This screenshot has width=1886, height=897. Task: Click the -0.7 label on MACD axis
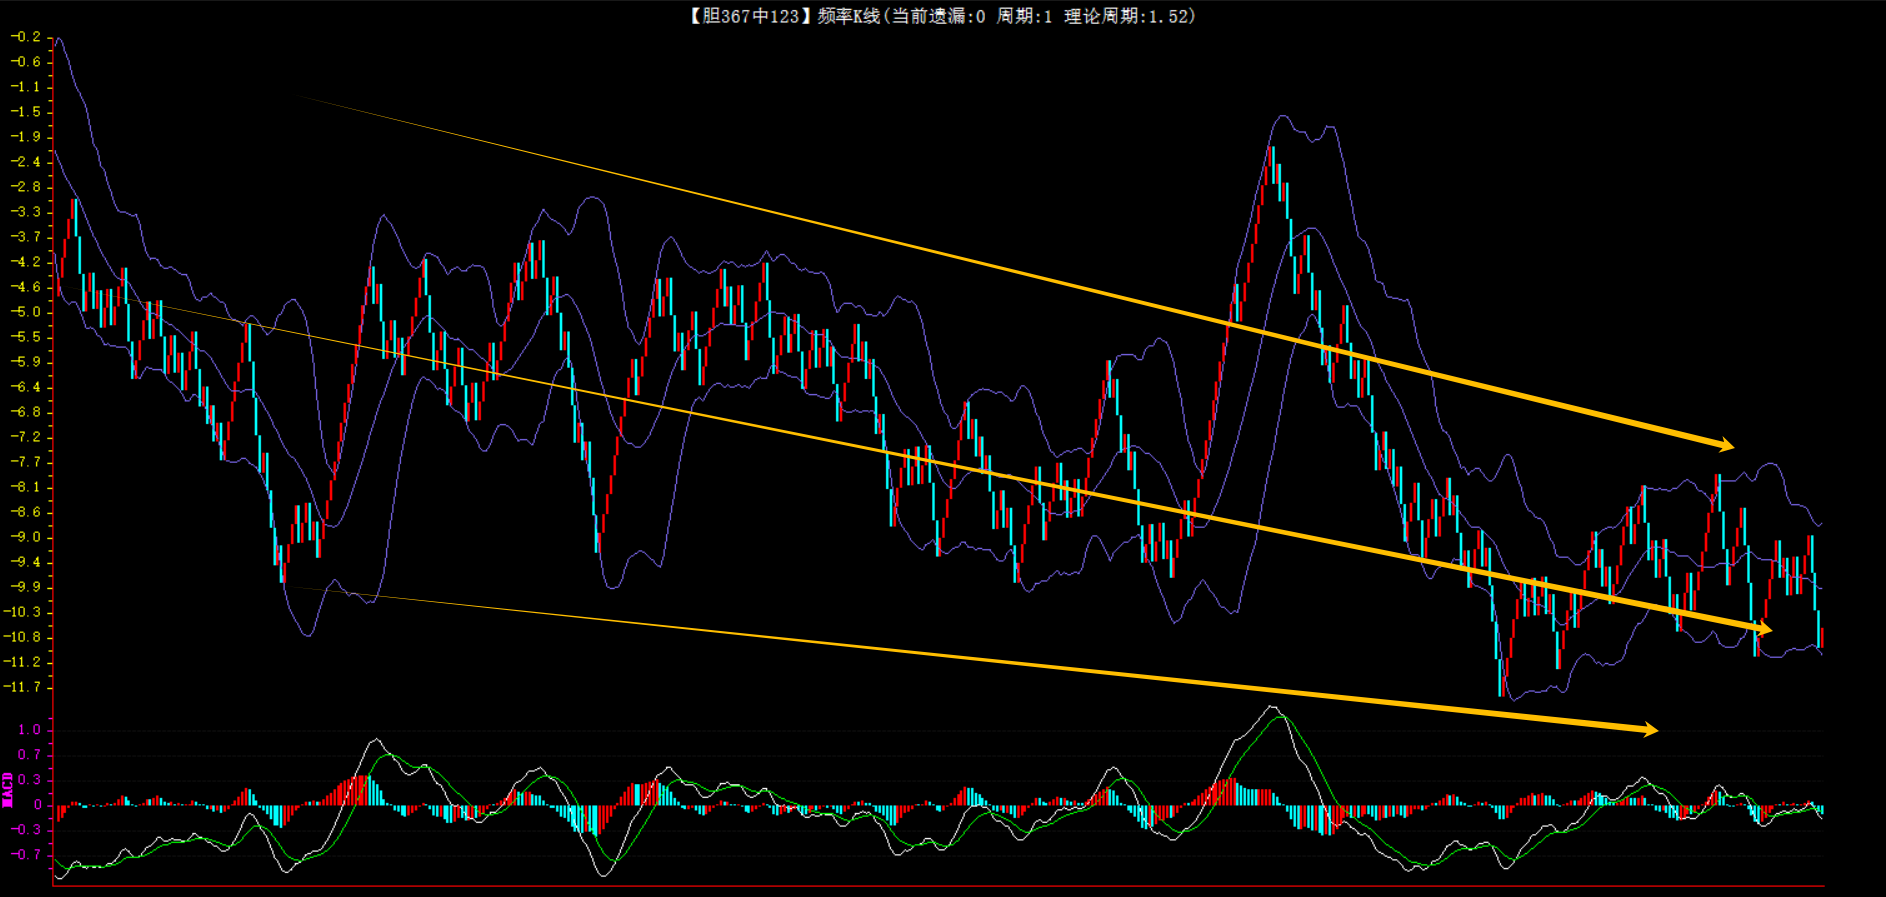pyautogui.click(x=26, y=855)
